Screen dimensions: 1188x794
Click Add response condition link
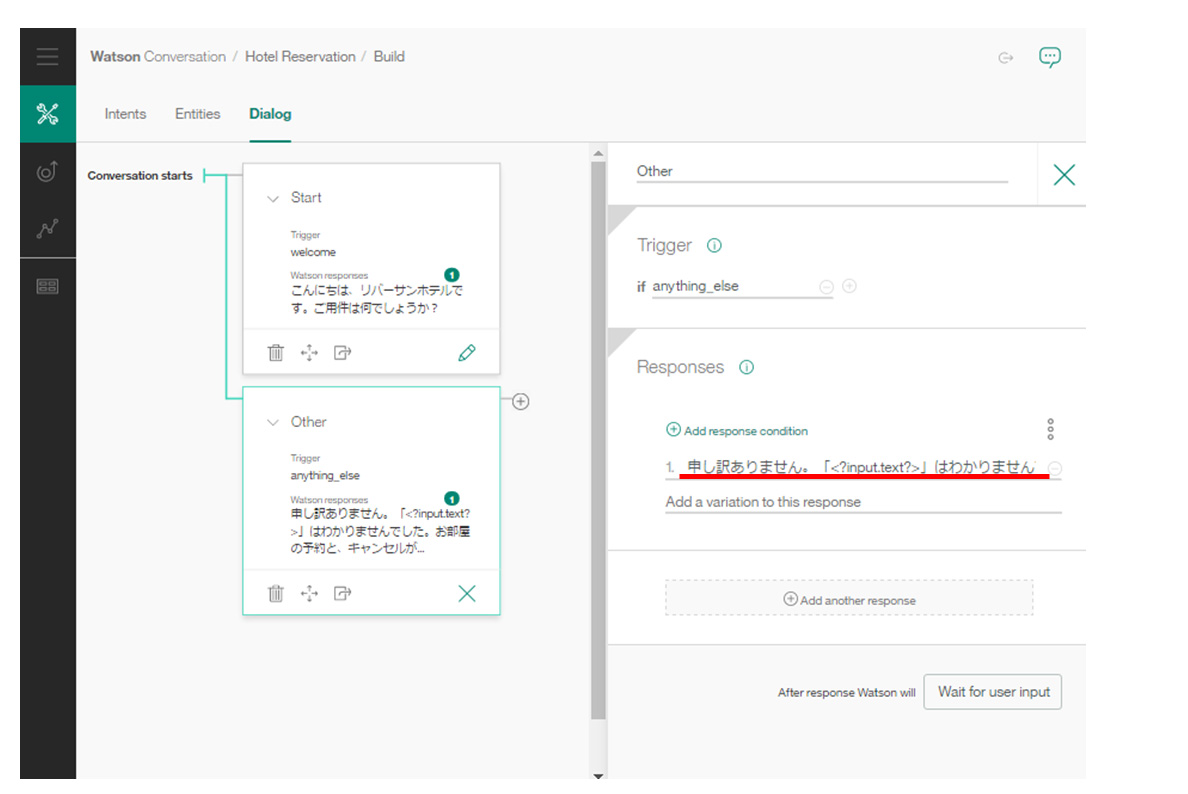[x=736, y=430]
